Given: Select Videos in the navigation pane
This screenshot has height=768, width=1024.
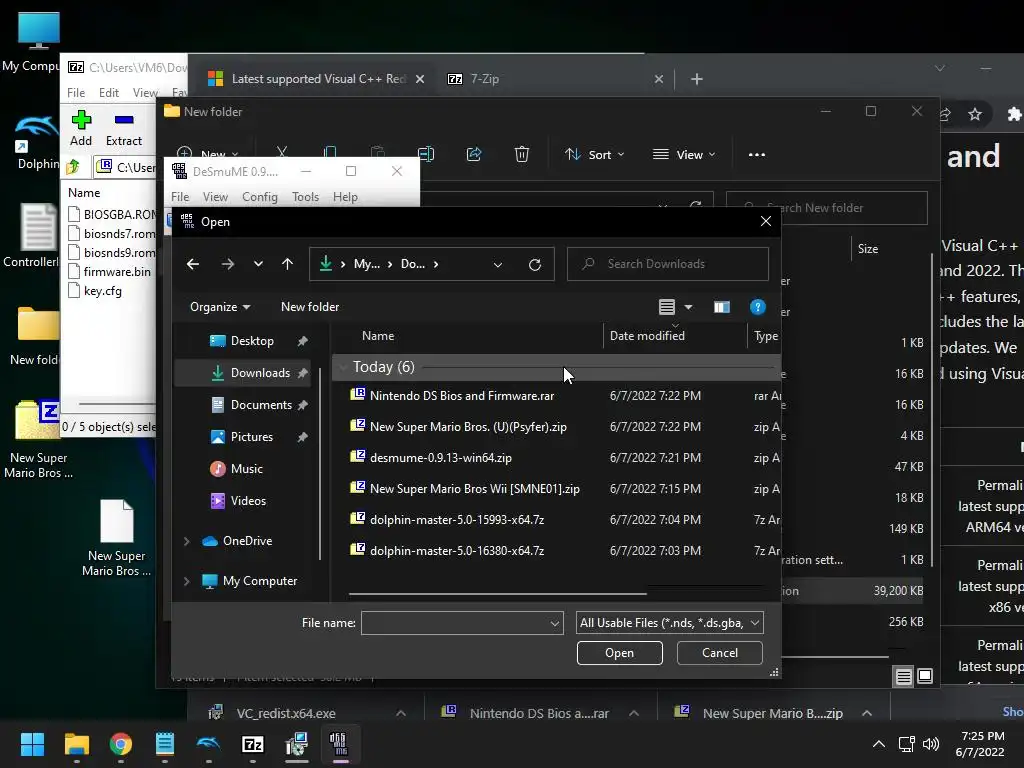Looking at the screenshot, I should (x=248, y=501).
